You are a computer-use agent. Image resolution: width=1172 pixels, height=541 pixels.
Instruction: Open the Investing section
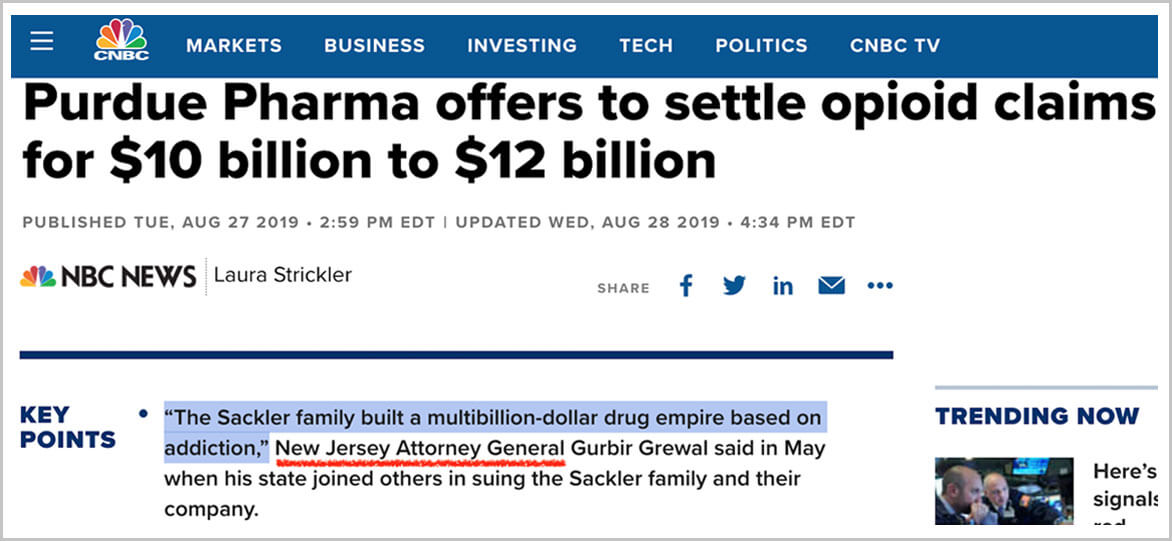[521, 45]
